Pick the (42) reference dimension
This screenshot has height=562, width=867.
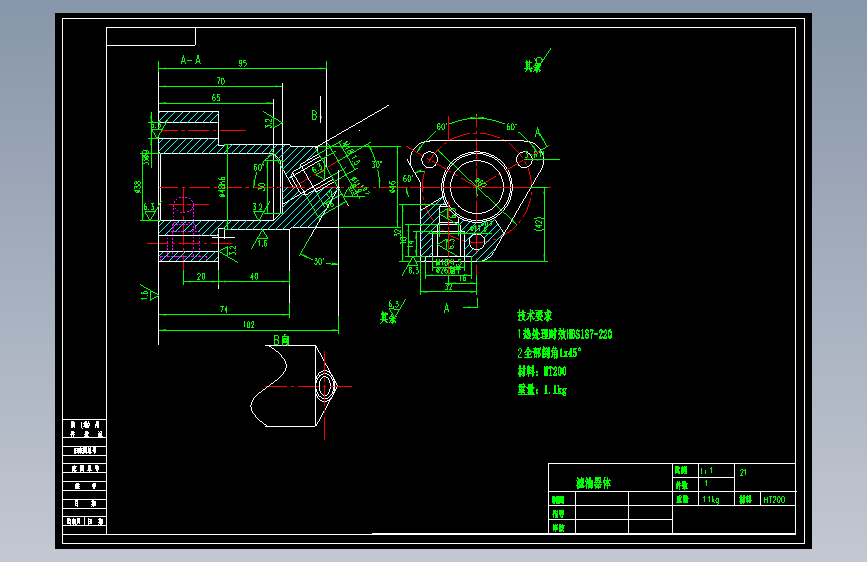point(539,223)
